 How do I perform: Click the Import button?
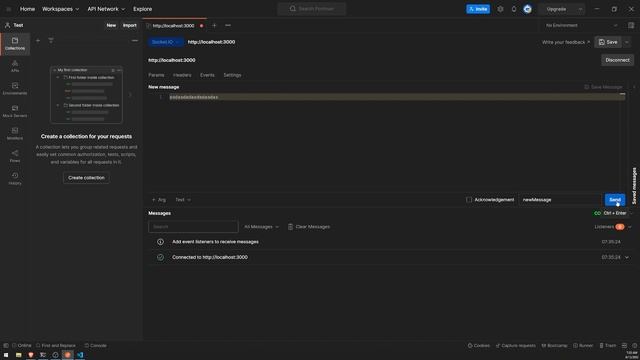130,25
